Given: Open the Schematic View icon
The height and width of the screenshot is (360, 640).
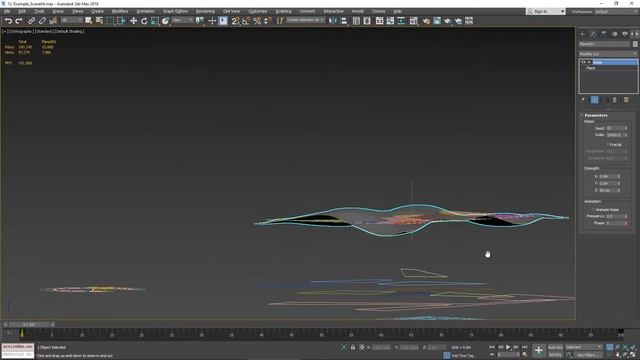Looking at the screenshot, I should [x=401, y=21].
